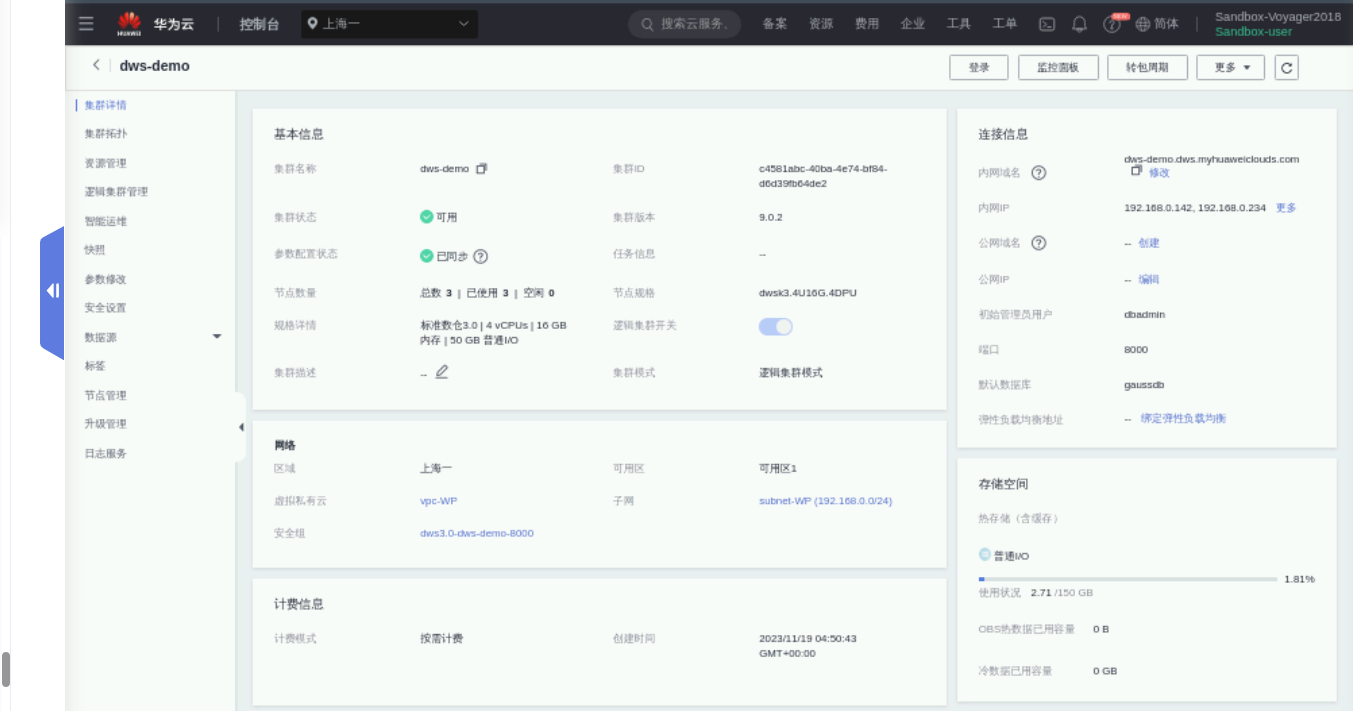Open 升级管理 in sidebar
1353x711 pixels.
pyautogui.click(x=105, y=424)
